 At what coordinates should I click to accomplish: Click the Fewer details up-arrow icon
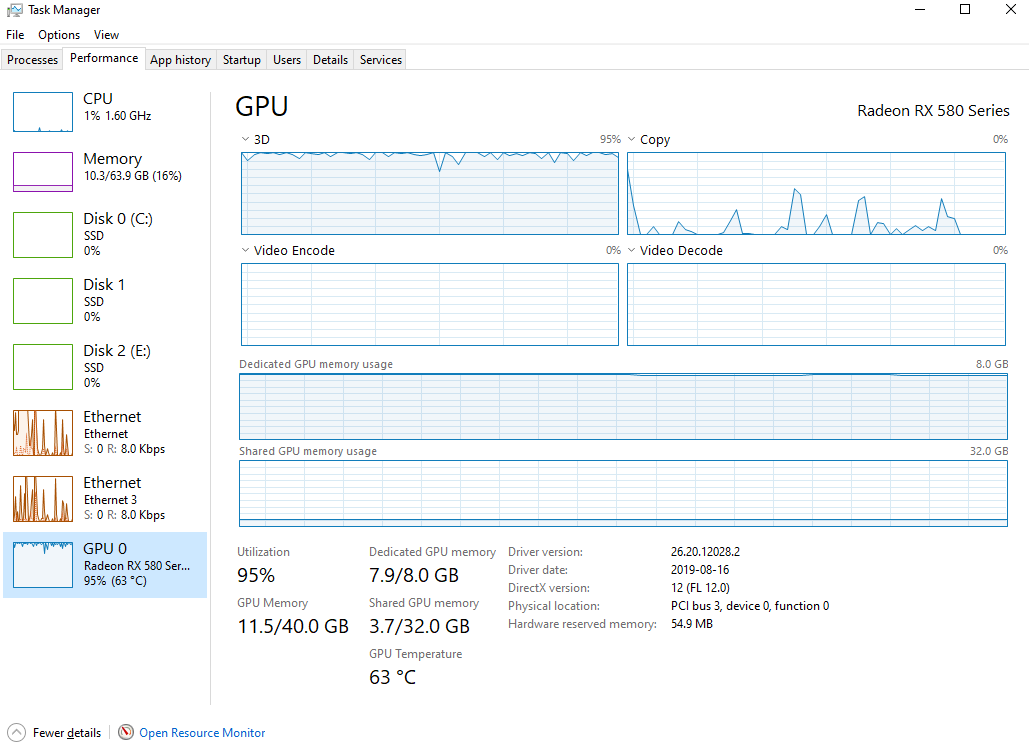coord(16,732)
